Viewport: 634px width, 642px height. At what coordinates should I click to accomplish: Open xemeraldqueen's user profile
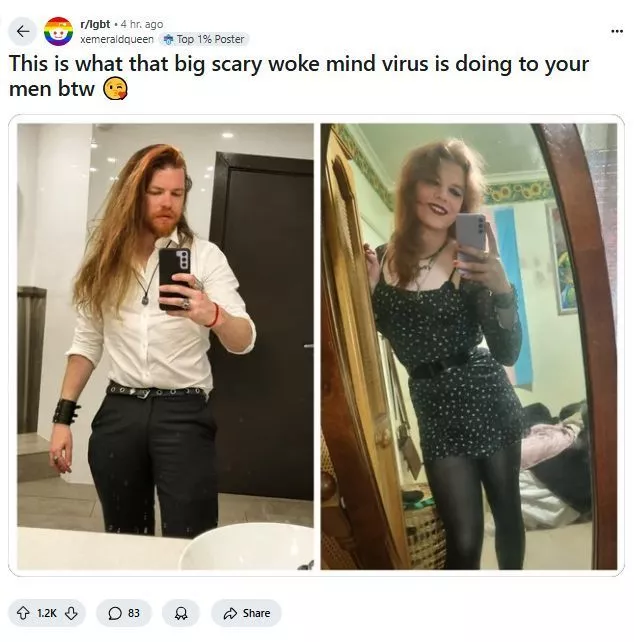point(117,39)
